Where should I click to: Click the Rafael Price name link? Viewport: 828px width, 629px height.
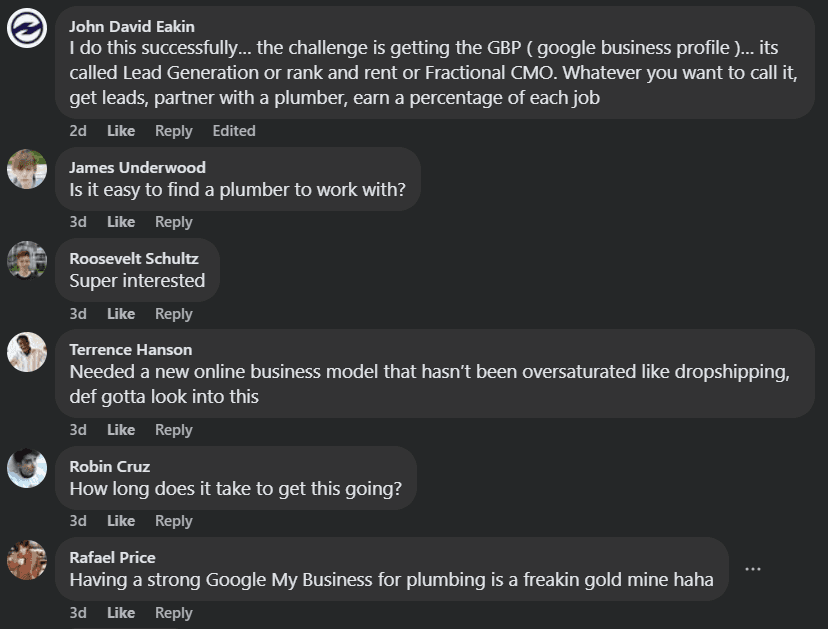point(112,557)
